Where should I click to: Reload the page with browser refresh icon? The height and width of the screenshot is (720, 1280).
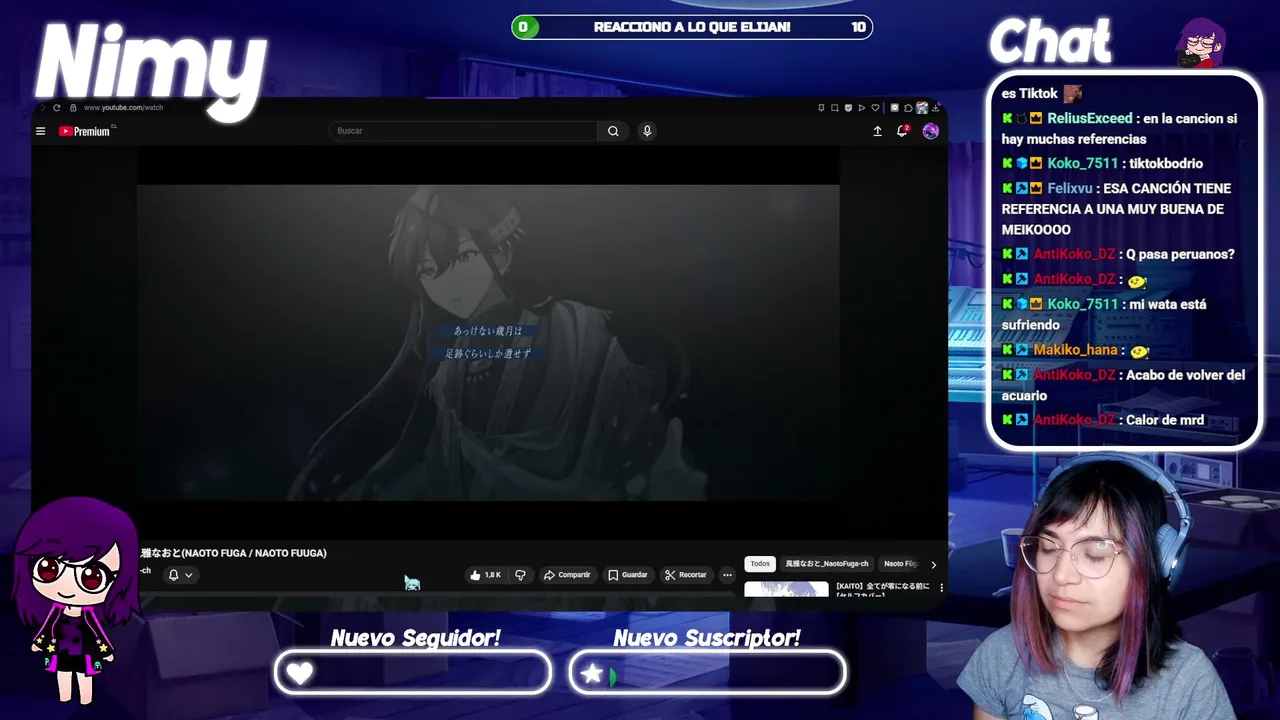(57, 108)
